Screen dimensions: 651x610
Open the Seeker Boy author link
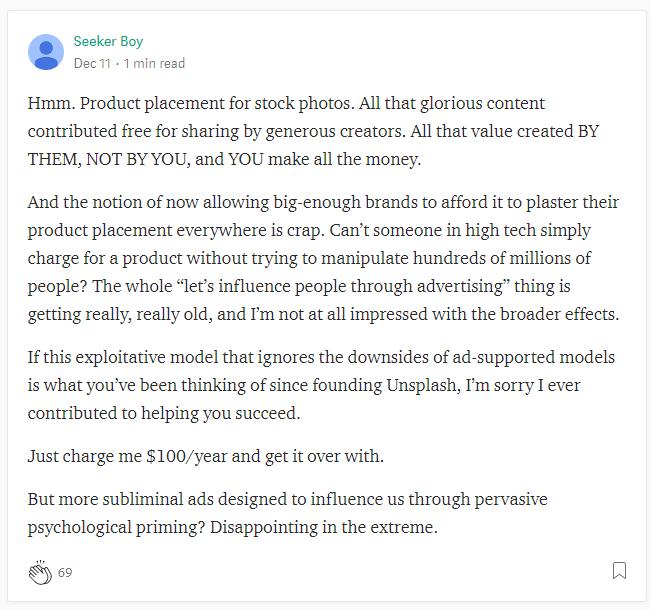point(108,41)
